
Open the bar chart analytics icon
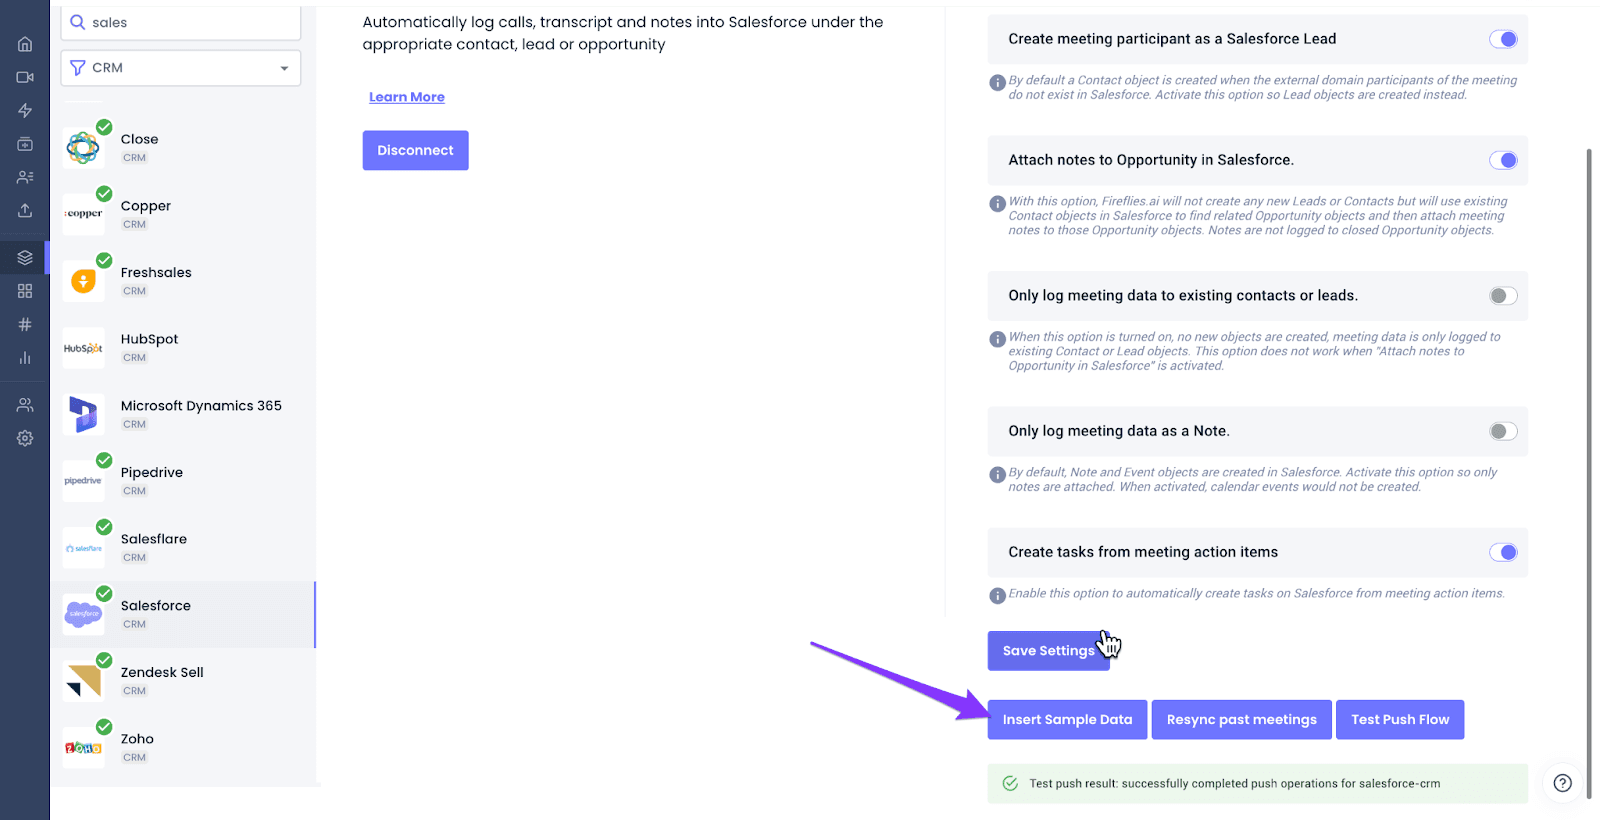(25, 357)
